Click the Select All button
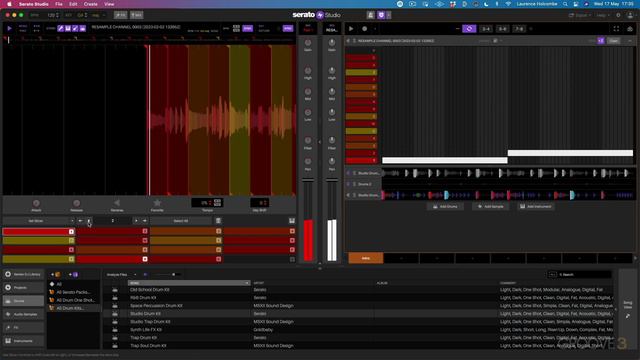The height and width of the screenshot is (360, 640). 181,221
